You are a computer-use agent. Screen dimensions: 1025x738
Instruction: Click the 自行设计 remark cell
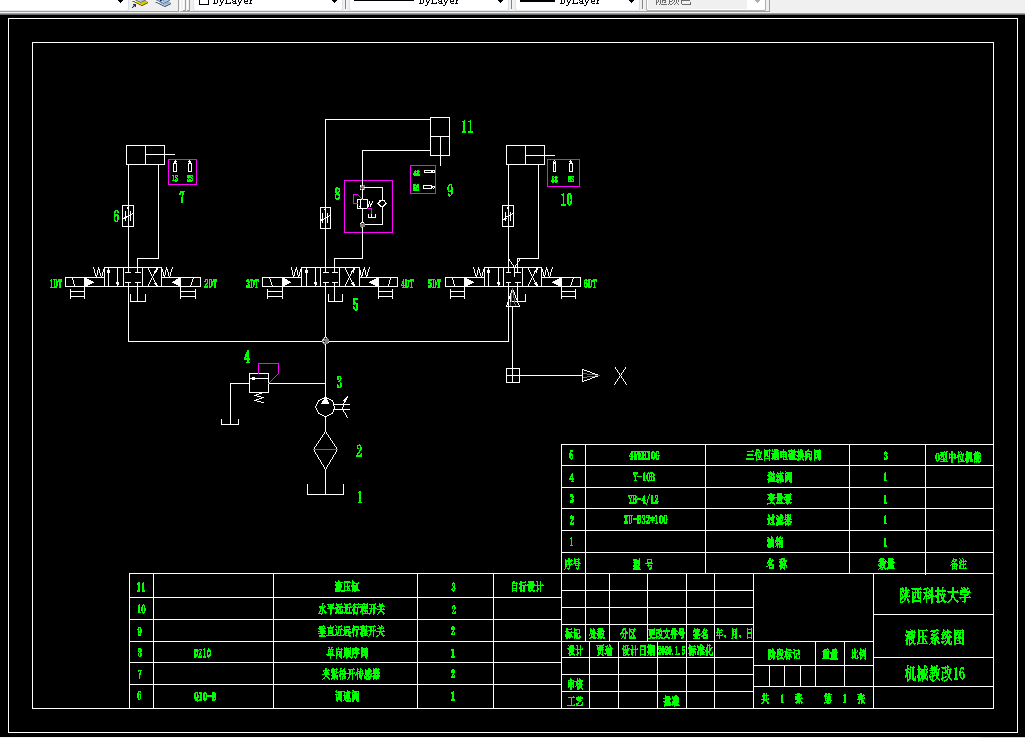tap(527, 586)
